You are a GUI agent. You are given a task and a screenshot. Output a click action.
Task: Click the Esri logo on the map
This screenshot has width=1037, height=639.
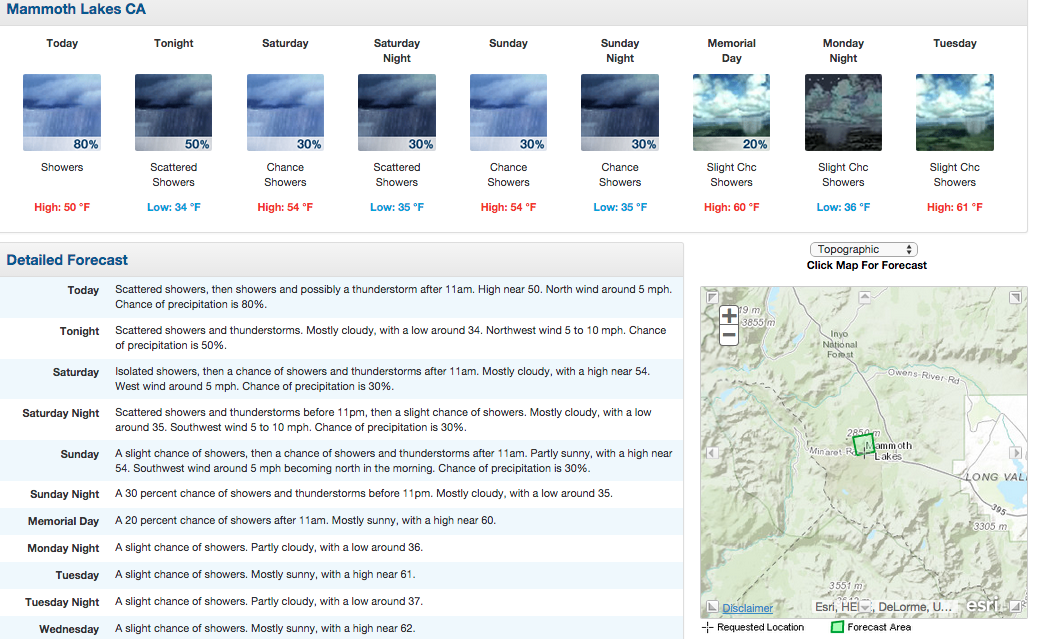(x=983, y=605)
